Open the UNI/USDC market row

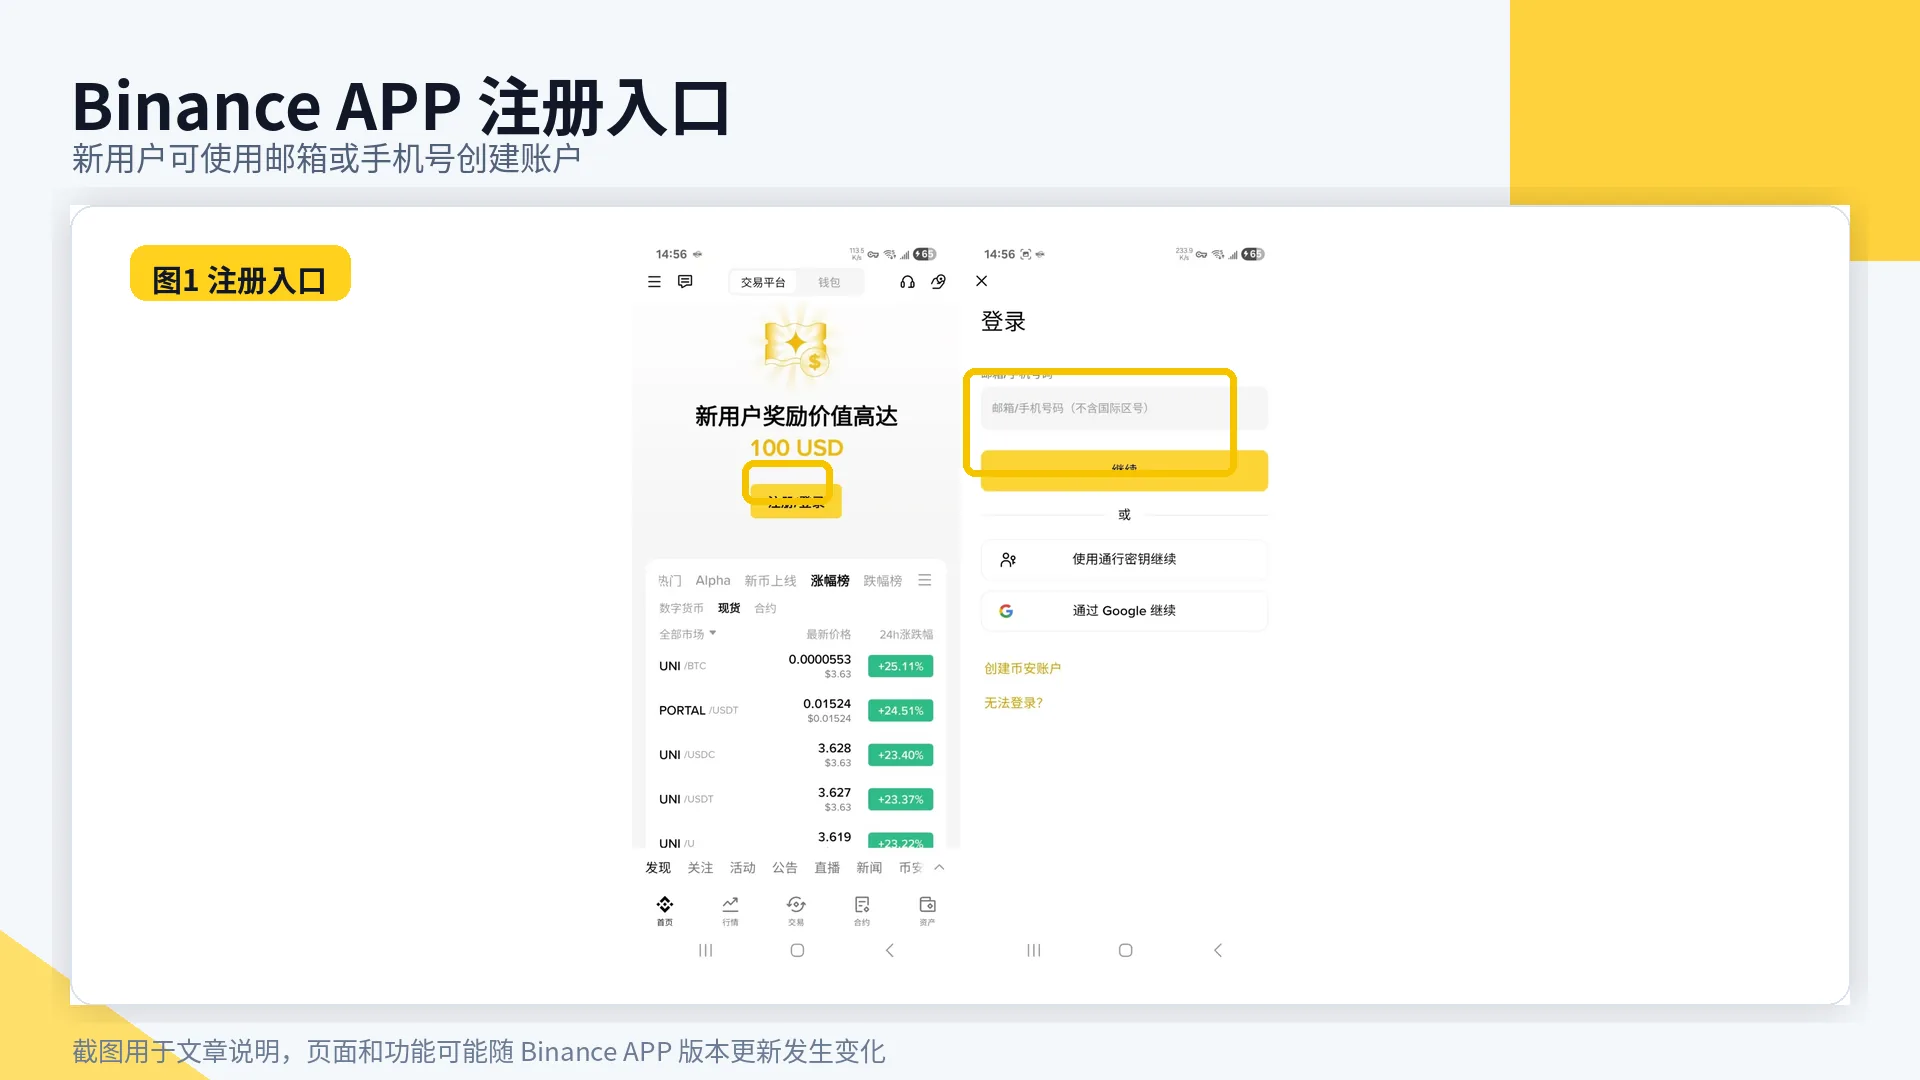coord(796,755)
